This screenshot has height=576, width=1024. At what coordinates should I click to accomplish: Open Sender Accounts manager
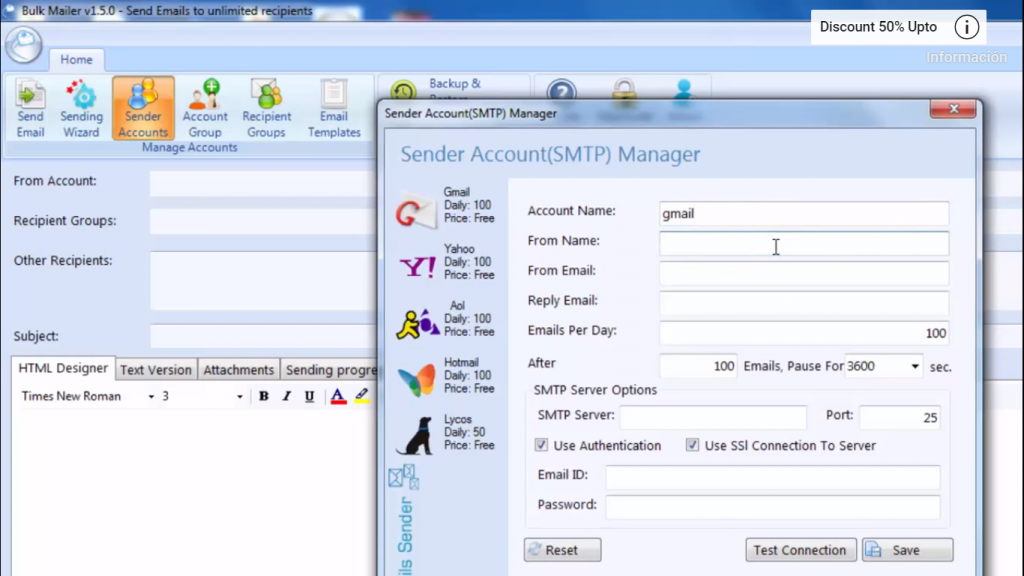coord(143,108)
